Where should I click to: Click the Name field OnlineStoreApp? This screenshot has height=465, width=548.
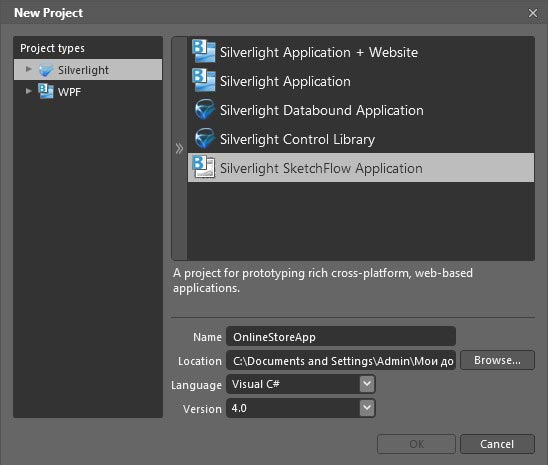pos(341,337)
